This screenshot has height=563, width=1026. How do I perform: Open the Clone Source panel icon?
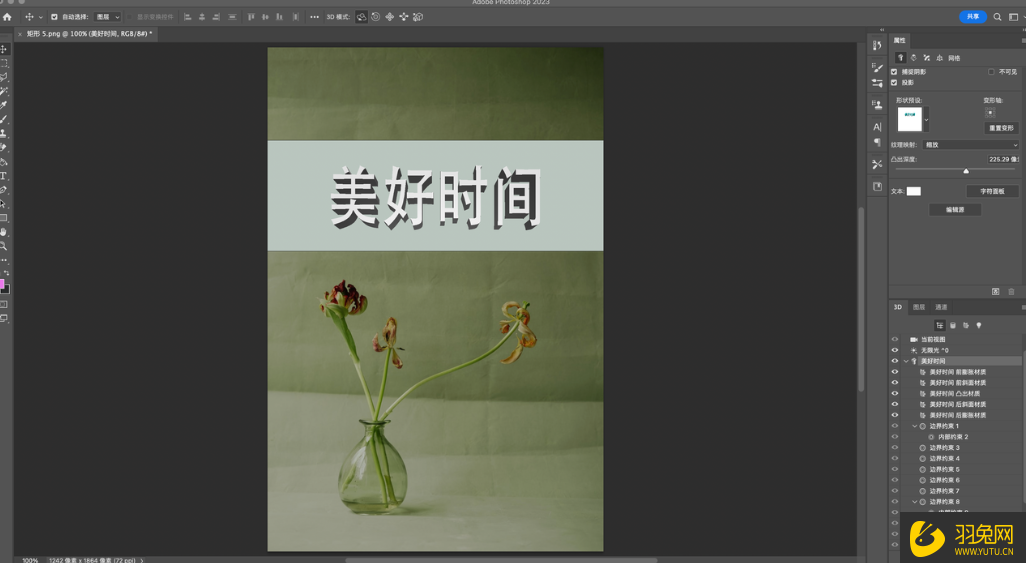coord(877,104)
